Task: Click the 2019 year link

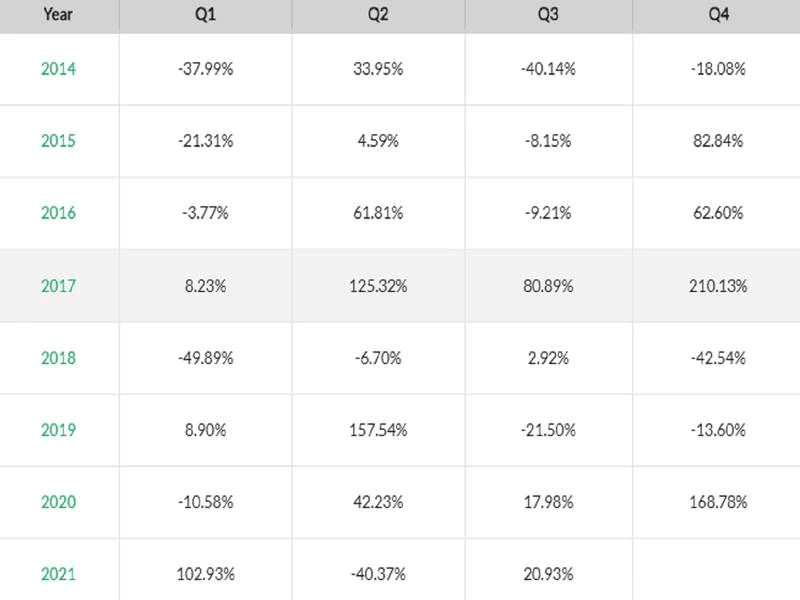Action: (x=58, y=430)
